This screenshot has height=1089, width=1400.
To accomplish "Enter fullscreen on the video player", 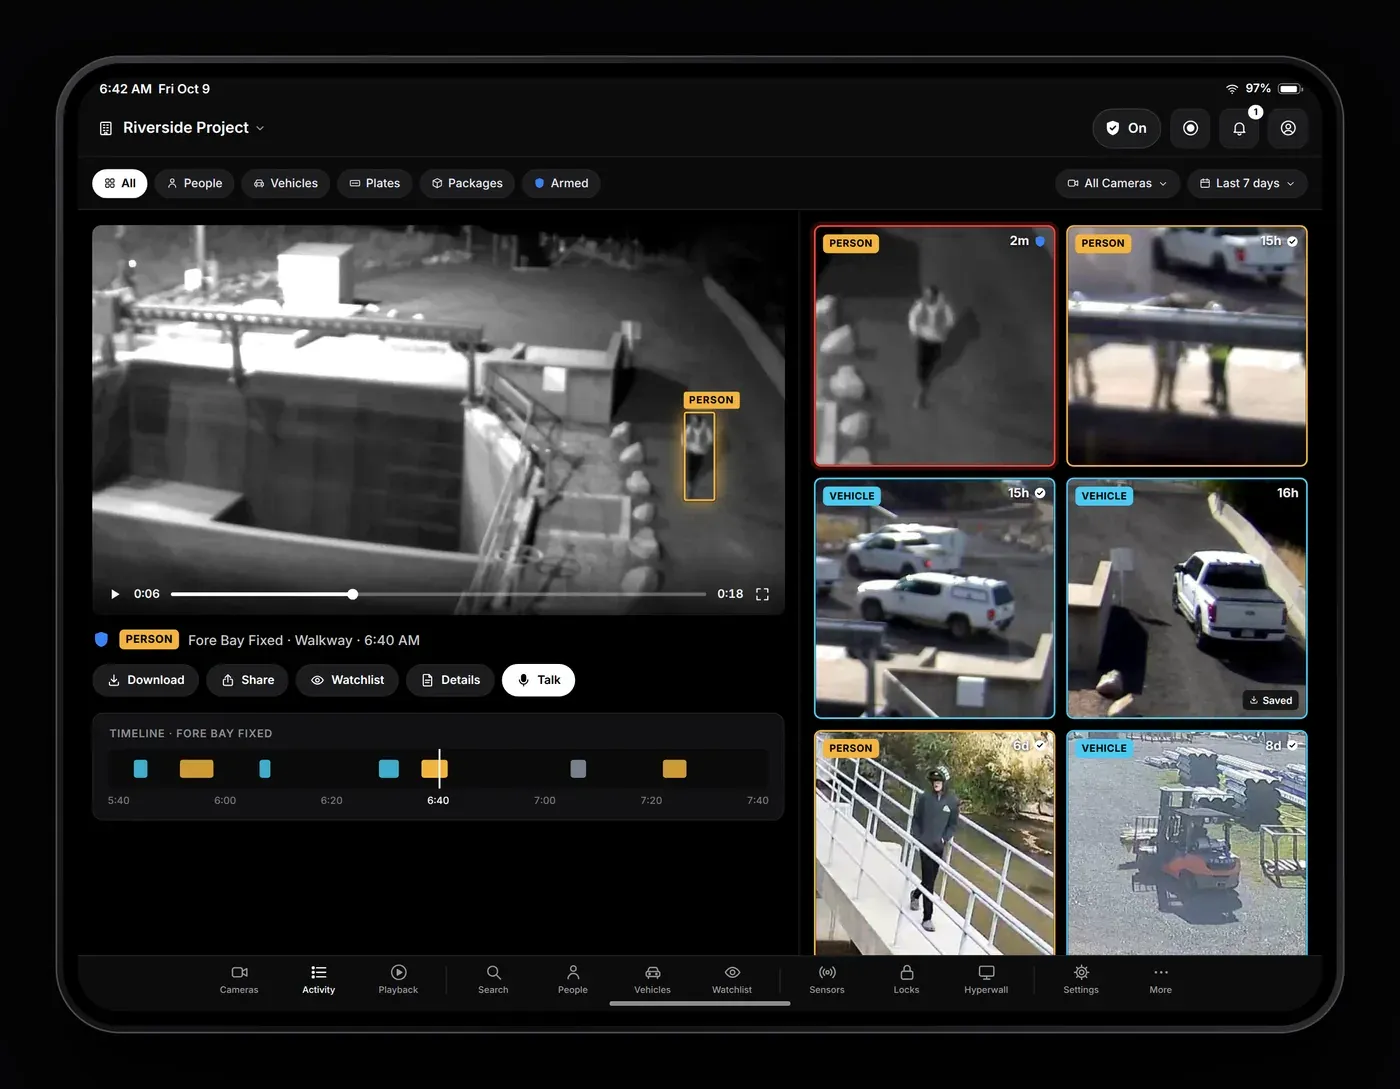I will point(762,594).
